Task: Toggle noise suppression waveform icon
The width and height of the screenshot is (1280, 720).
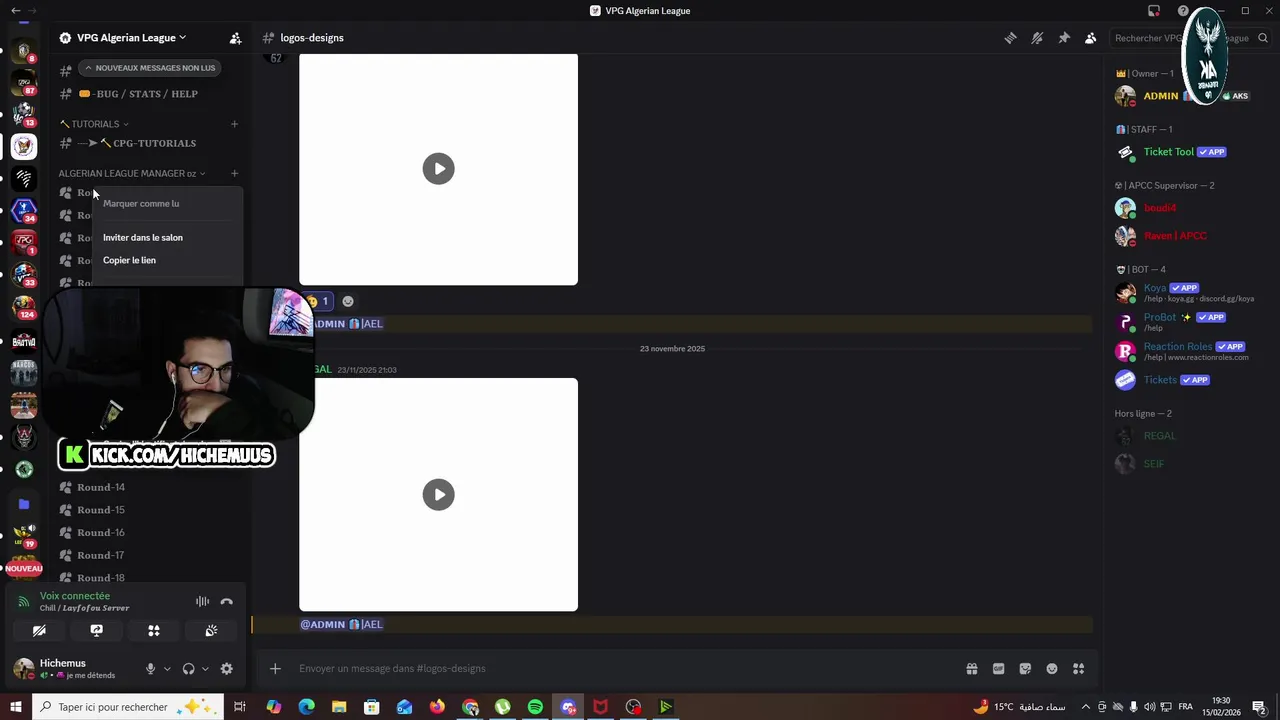Action: 202,601
